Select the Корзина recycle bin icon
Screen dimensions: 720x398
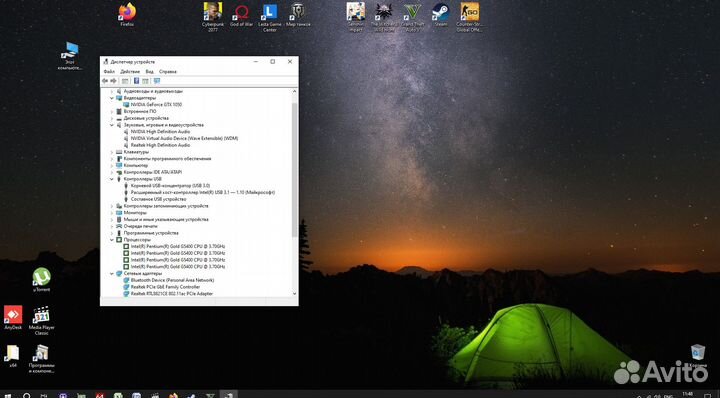pyautogui.click(x=698, y=356)
